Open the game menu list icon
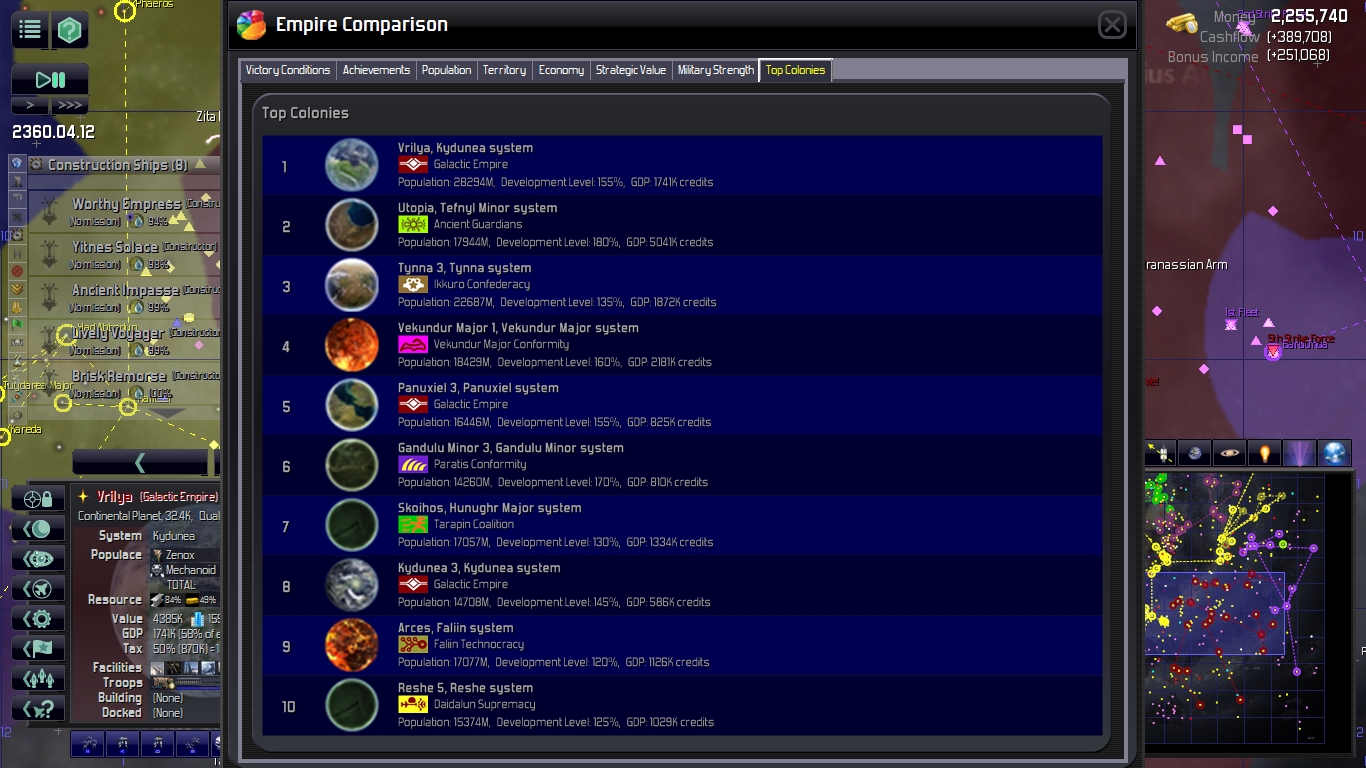 coord(30,30)
